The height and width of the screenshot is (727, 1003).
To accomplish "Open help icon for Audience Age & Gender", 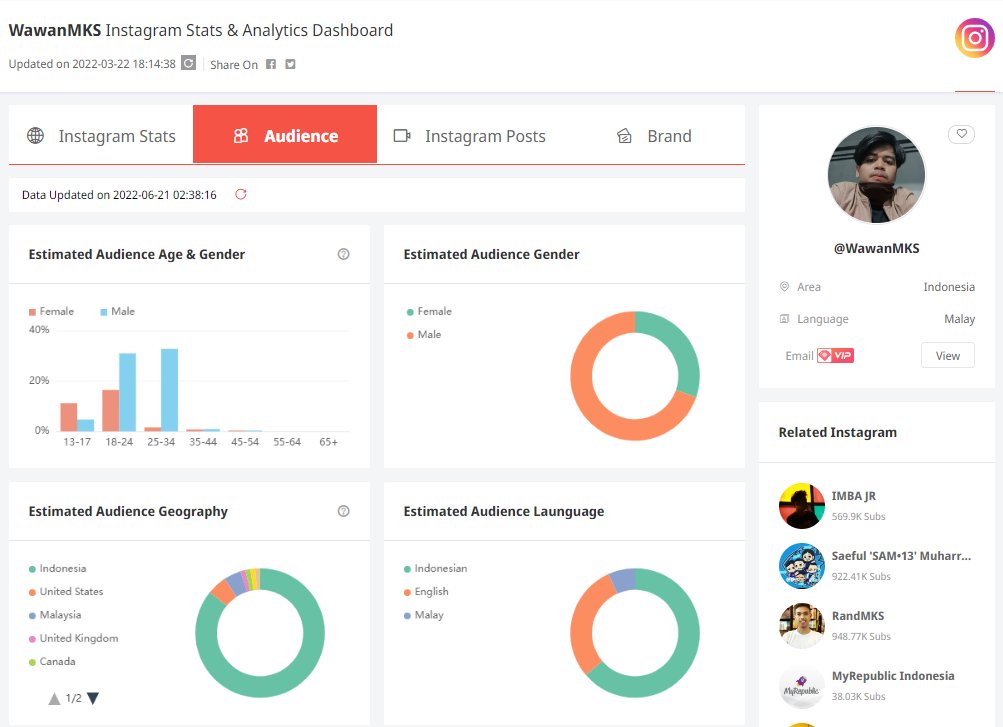I will tap(344, 254).
